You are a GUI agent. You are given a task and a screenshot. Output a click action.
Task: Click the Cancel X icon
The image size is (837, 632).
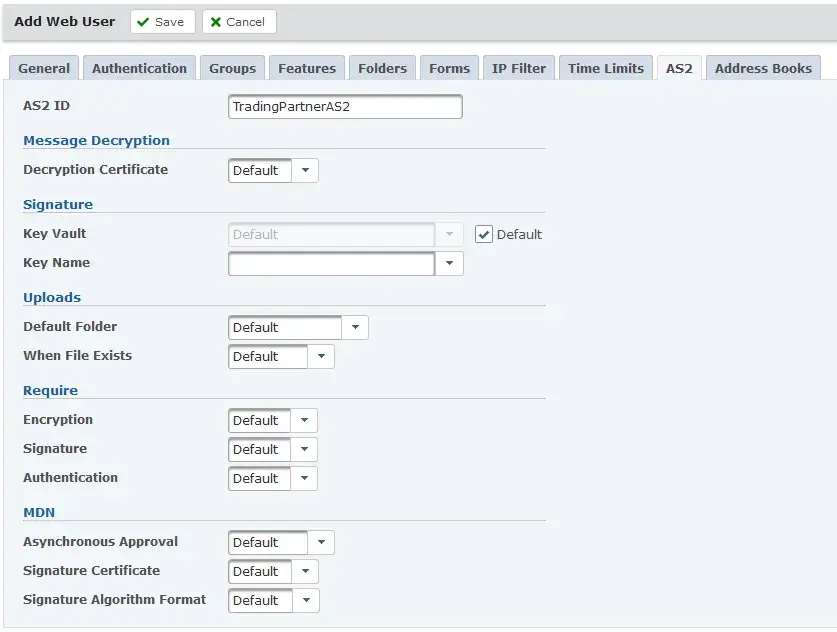click(x=215, y=22)
